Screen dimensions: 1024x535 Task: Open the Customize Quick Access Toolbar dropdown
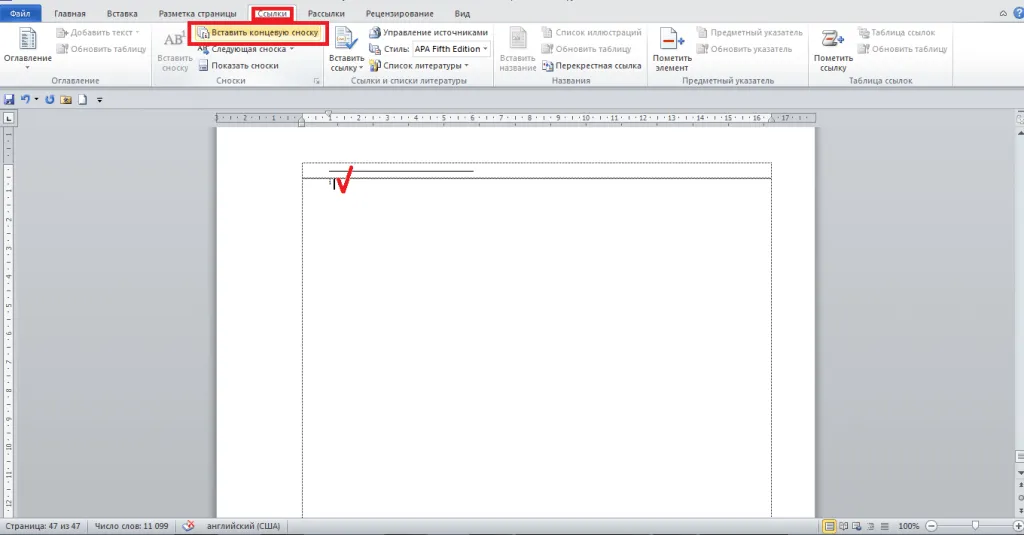click(100, 100)
